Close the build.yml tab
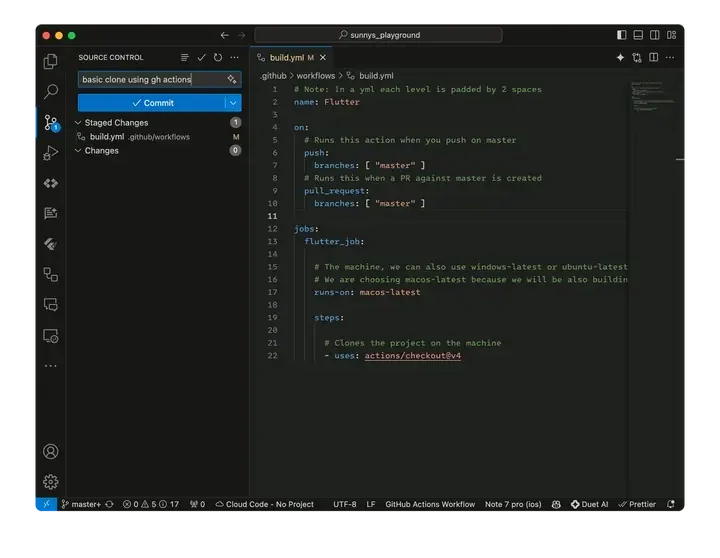This screenshot has width=720, height=558. pyautogui.click(x=323, y=57)
